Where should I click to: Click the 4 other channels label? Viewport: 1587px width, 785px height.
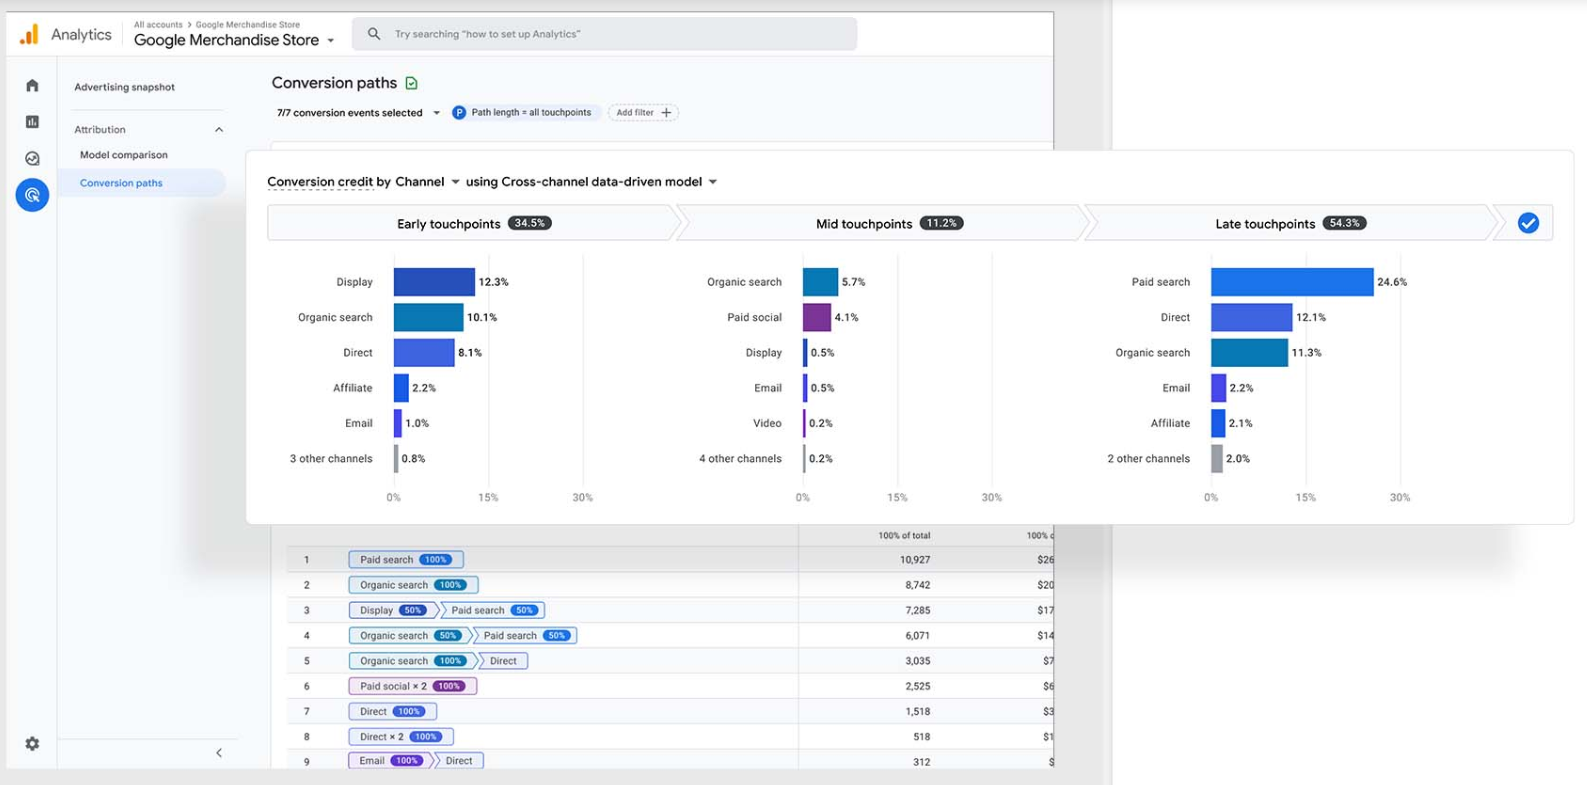pyautogui.click(x=740, y=459)
